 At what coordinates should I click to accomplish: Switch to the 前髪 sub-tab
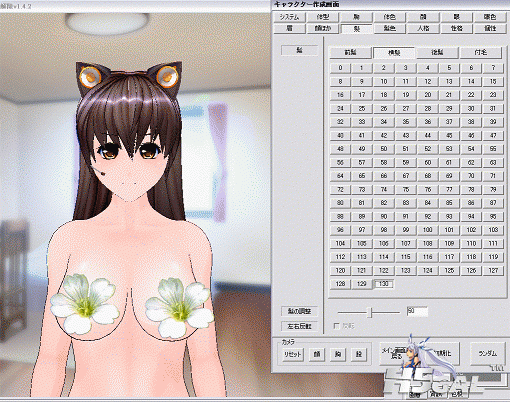point(350,52)
